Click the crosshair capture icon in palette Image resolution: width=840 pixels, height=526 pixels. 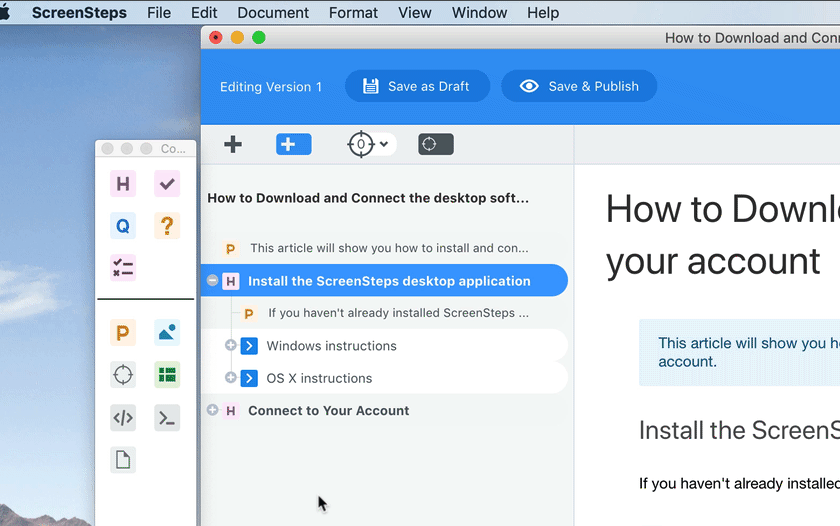point(123,374)
